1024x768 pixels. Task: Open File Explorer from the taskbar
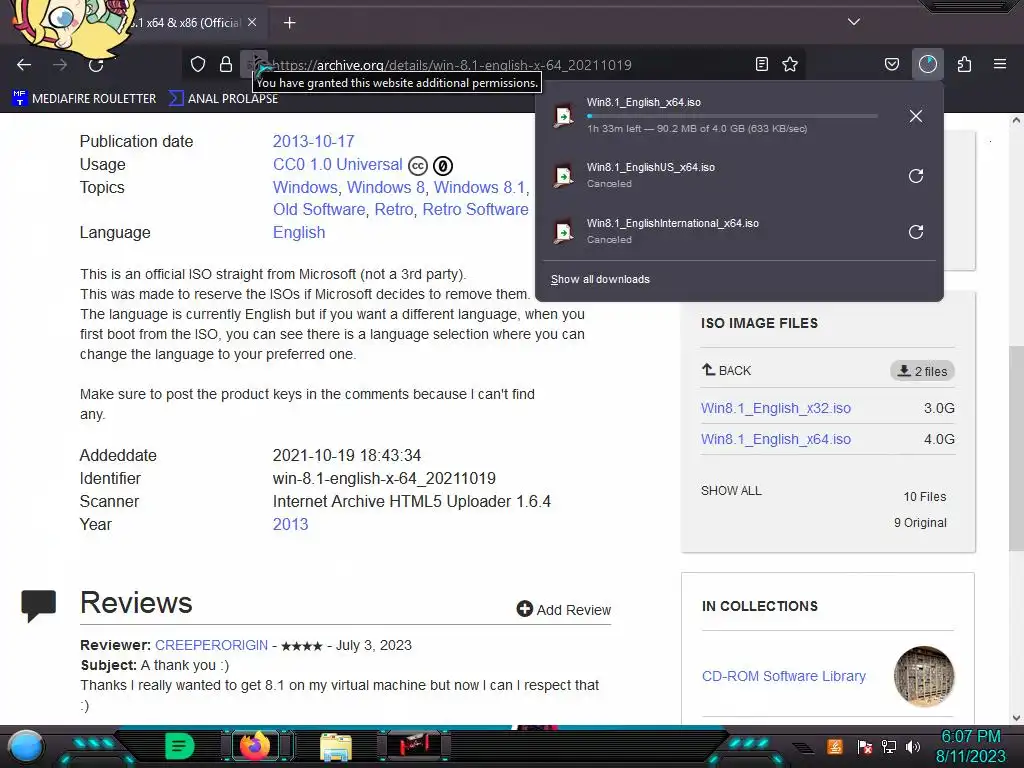336,747
